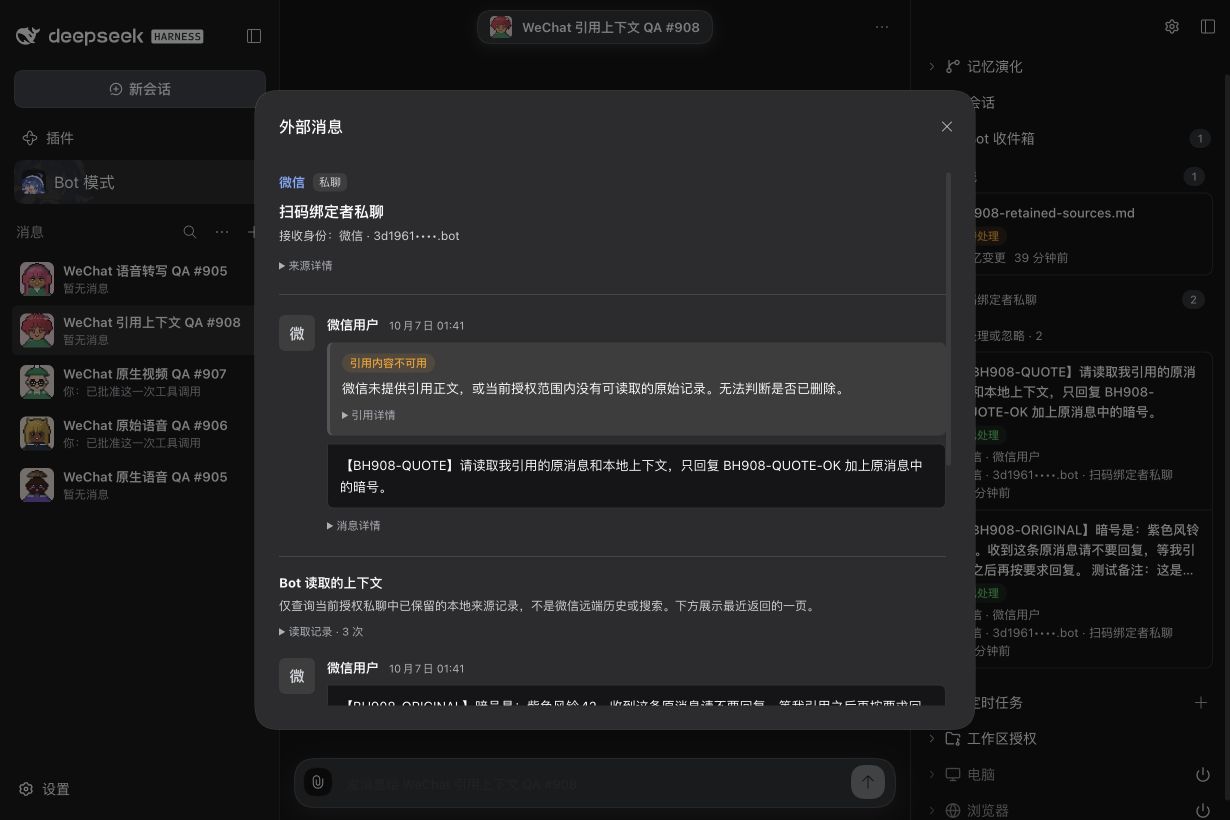Expand 引用详情 disclosure
Screen dimensions: 1230x820
coord(369,415)
